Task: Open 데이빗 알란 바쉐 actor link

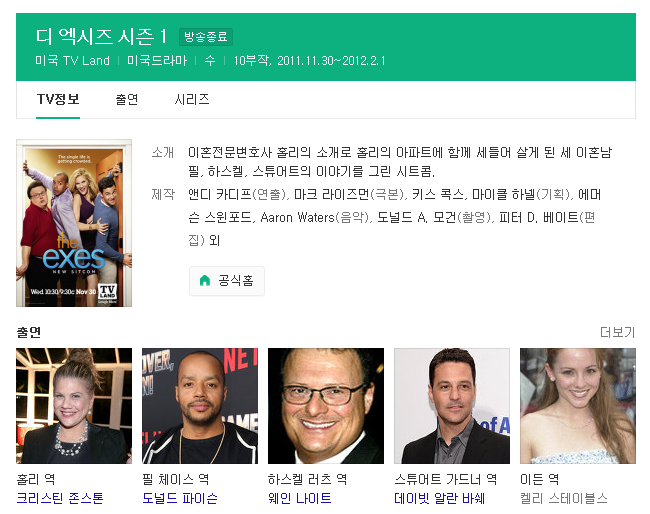Action: (439, 498)
